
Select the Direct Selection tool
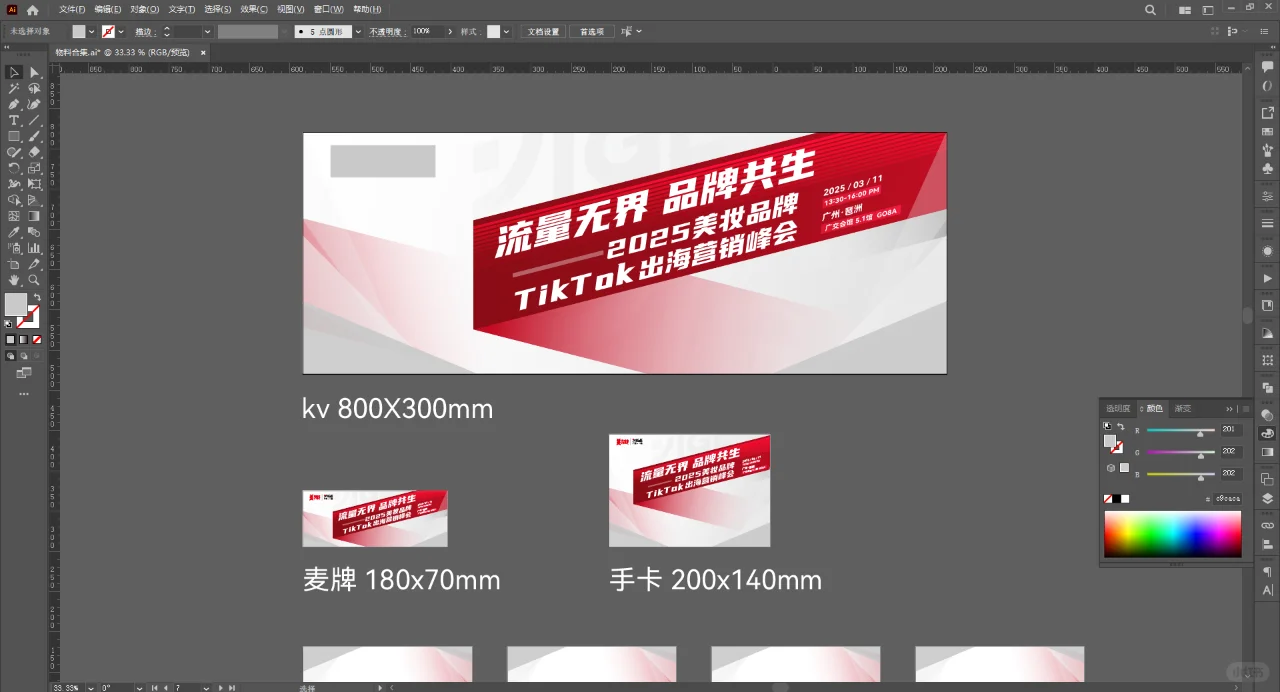(x=34, y=72)
